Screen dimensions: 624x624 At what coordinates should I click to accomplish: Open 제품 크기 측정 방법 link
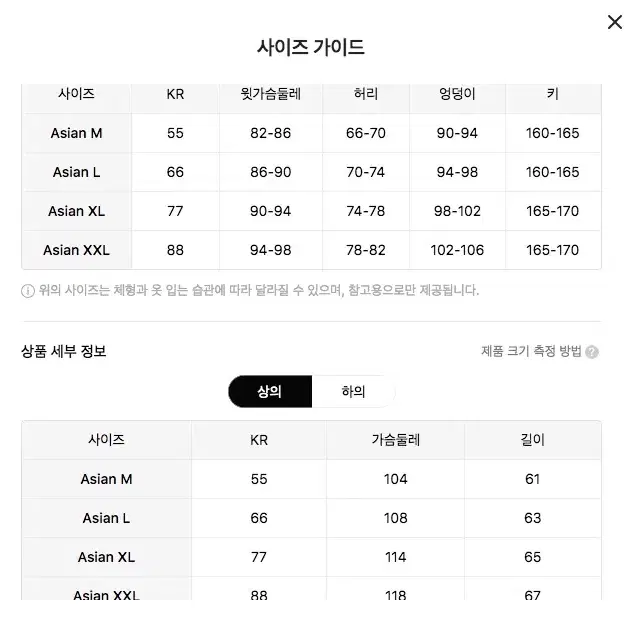pyautogui.click(x=531, y=351)
